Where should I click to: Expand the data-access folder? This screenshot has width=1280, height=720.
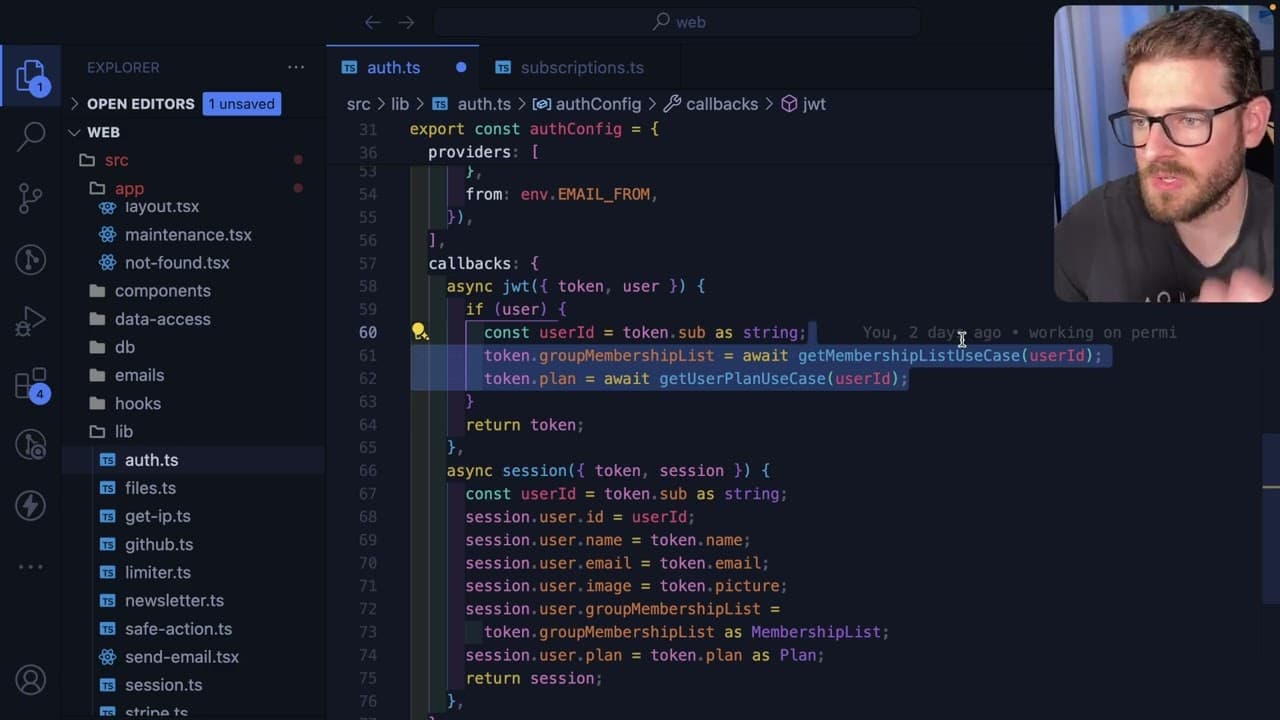point(162,319)
